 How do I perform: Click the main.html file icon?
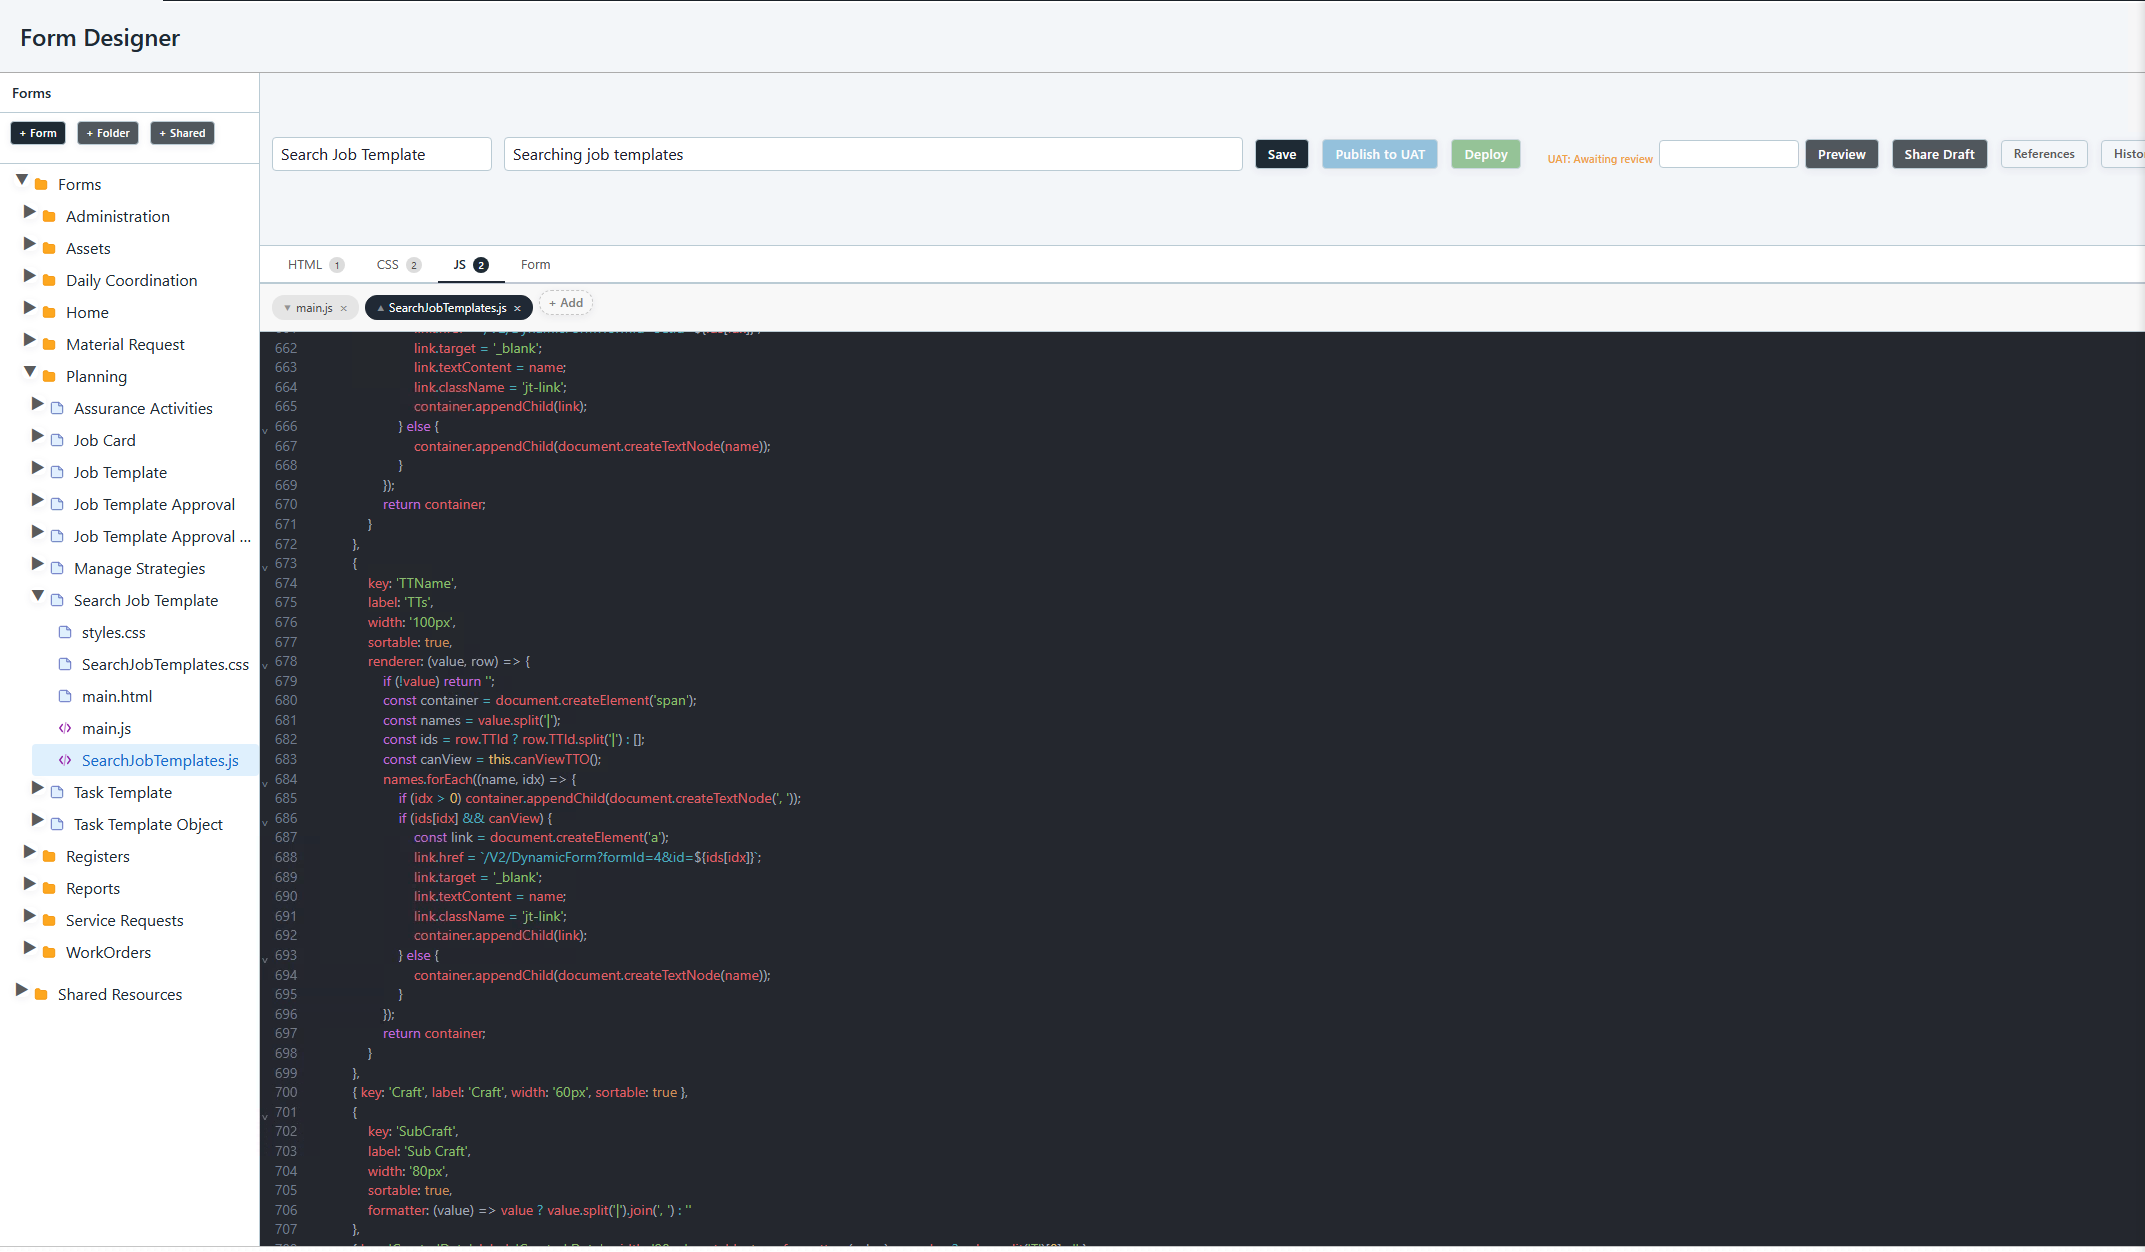coord(64,696)
